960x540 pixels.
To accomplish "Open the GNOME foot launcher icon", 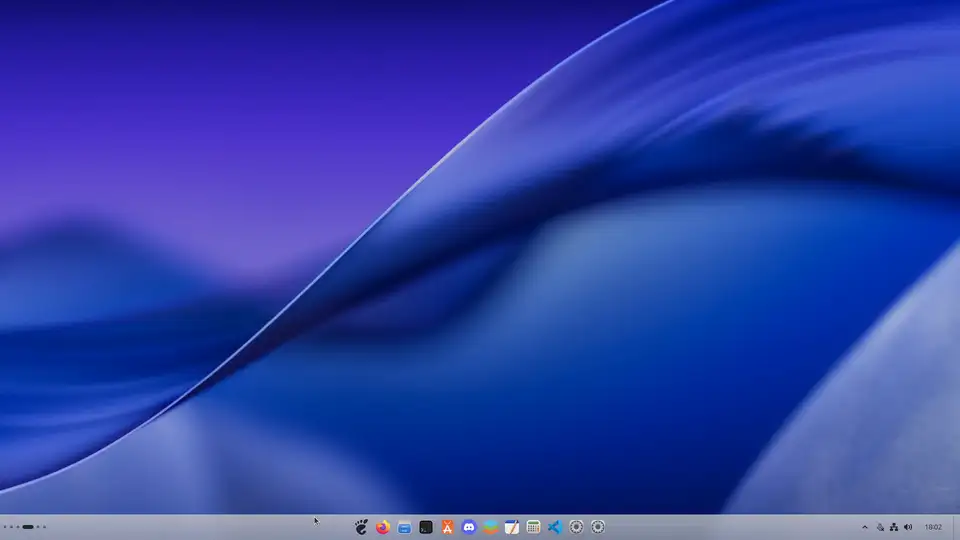I will tap(361, 527).
